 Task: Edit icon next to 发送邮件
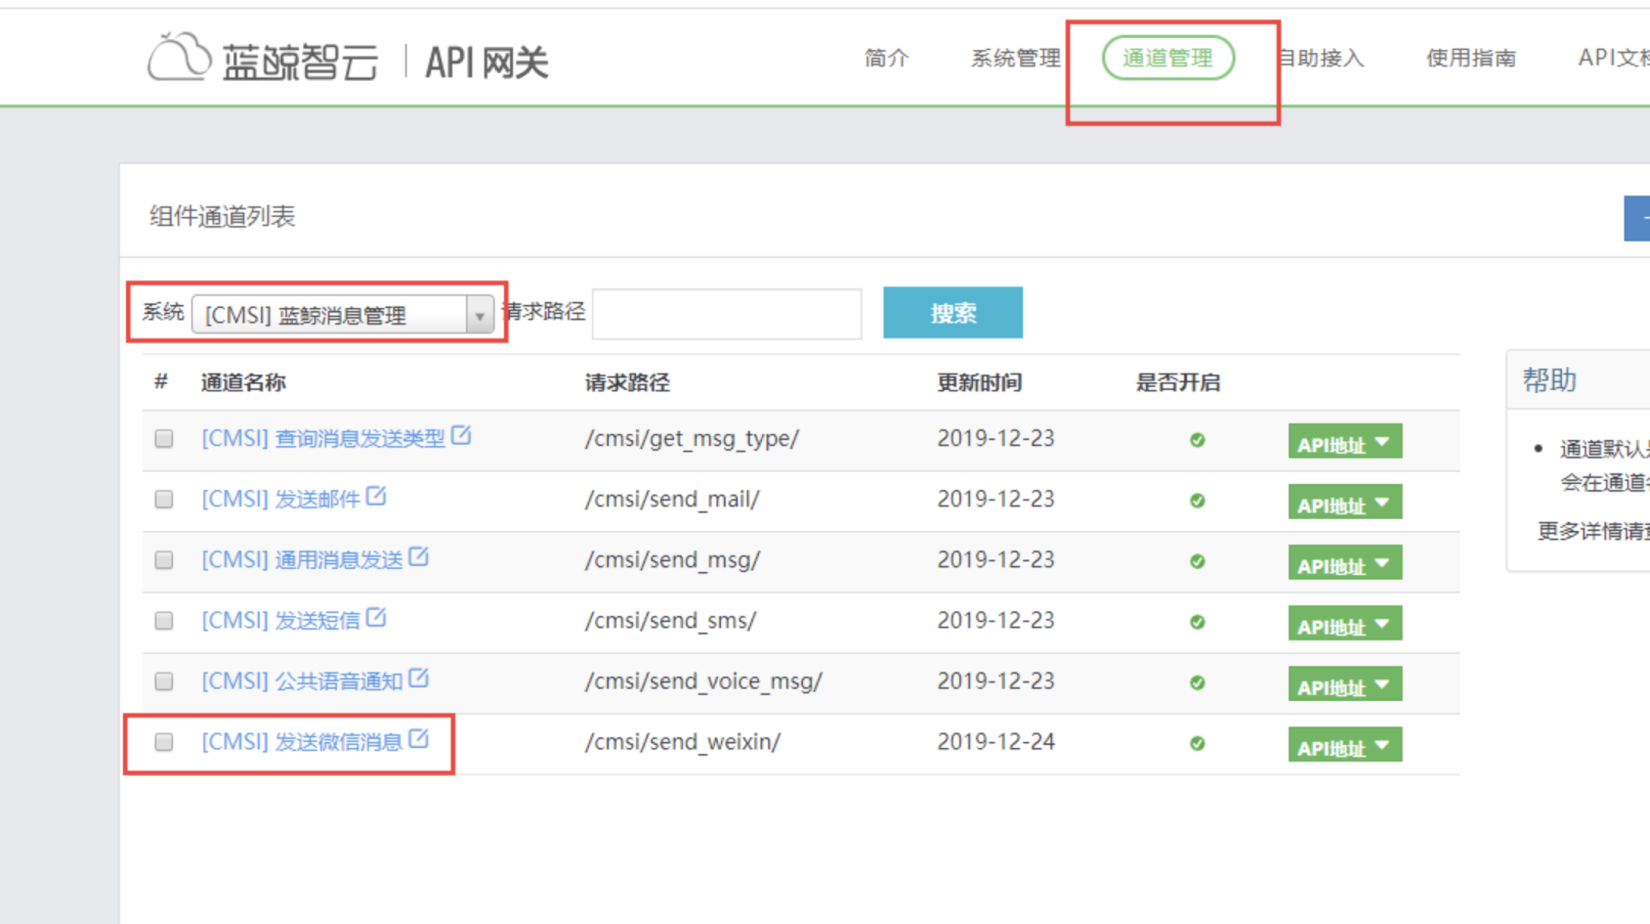pos(376,497)
